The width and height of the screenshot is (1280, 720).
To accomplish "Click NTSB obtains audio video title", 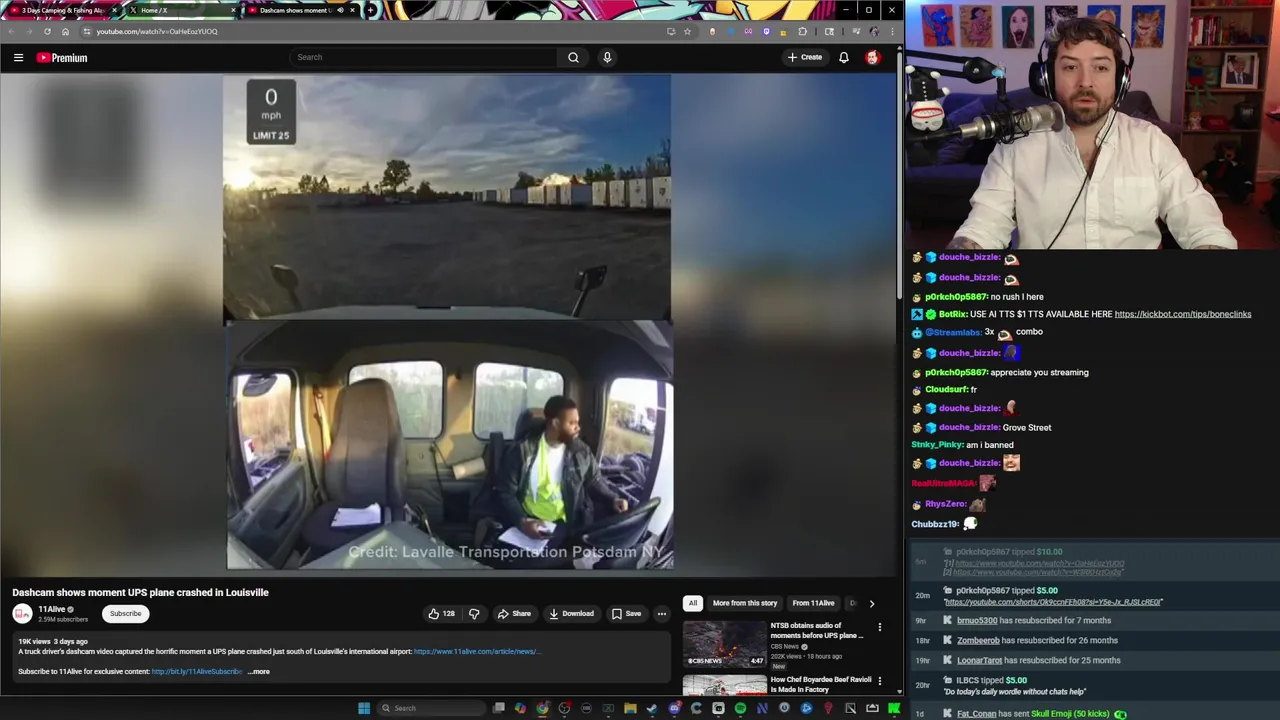I will (x=816, y=630).
